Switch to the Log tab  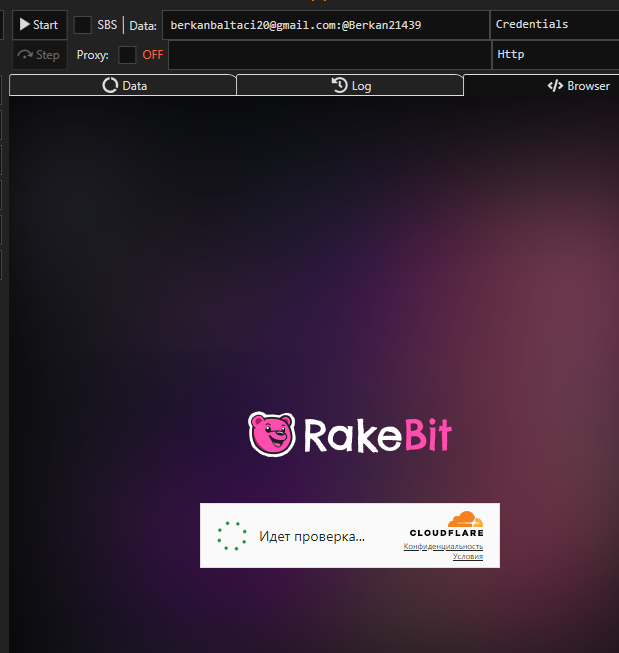point(350,85)
